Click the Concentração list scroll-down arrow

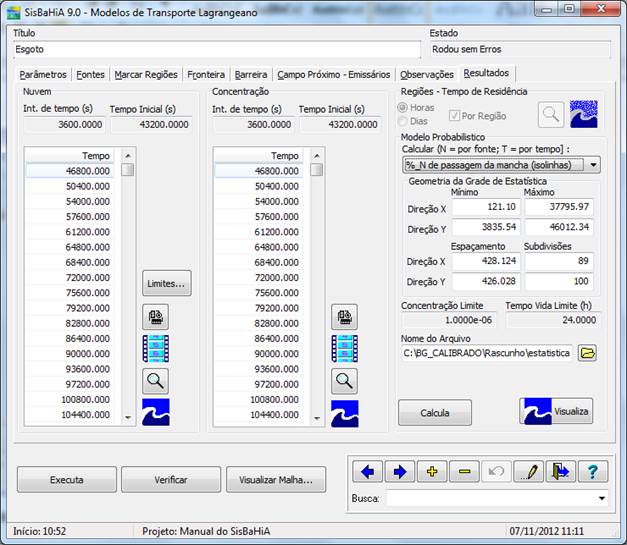click(317, 418)
